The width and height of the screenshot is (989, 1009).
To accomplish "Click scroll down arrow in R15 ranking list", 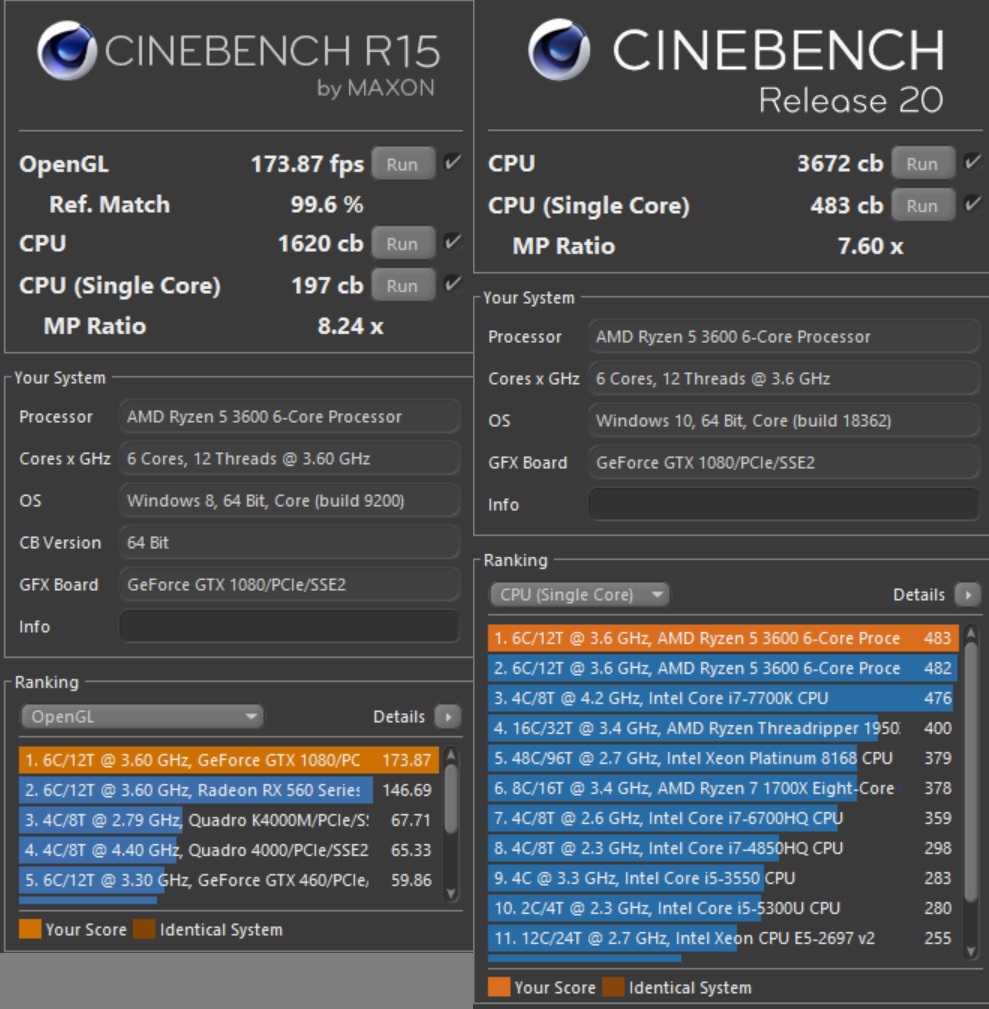I will [451, 893].
